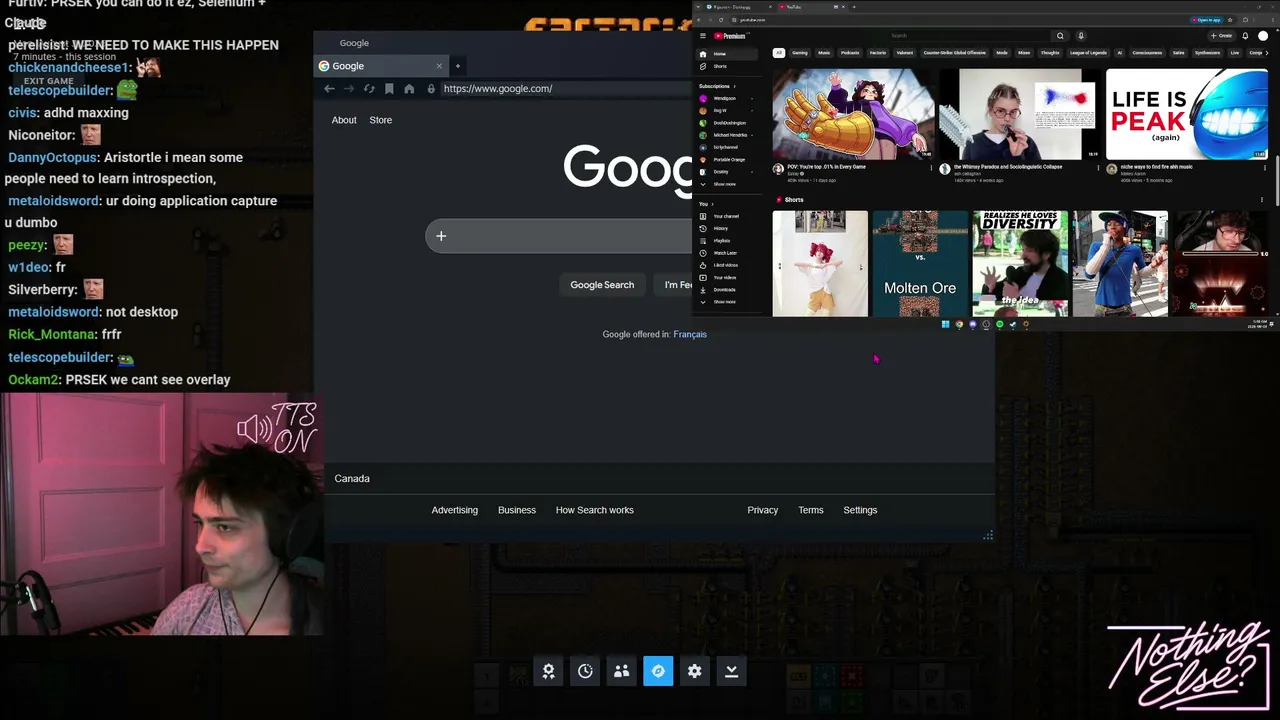The image size is (1280, 720).
Task: Switch Google to Français
Action: [690, 334]
